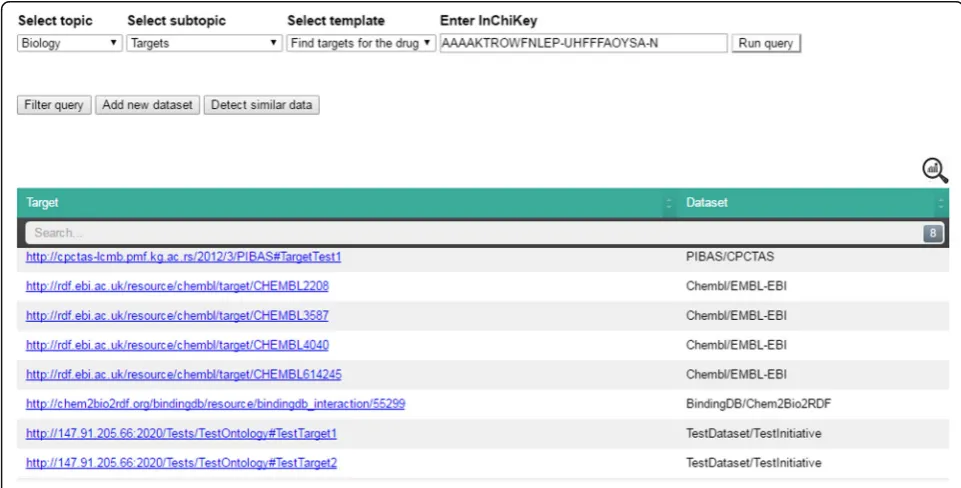The height and width of the screenshot is (488, 961).
Task: Select Chembl/EMBL-EBI cell in CHEMBL614245 row
Action: pyautogui.click(x=736, y=375)
